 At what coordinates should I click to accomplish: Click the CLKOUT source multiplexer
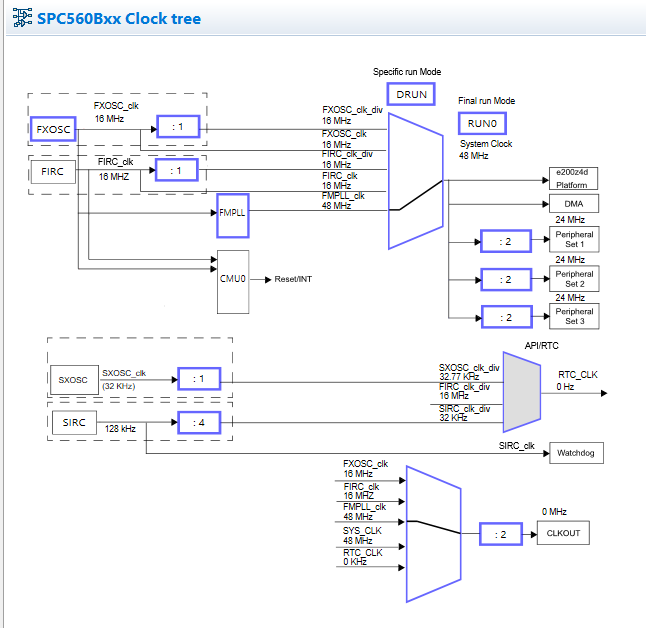coord(433,534)
